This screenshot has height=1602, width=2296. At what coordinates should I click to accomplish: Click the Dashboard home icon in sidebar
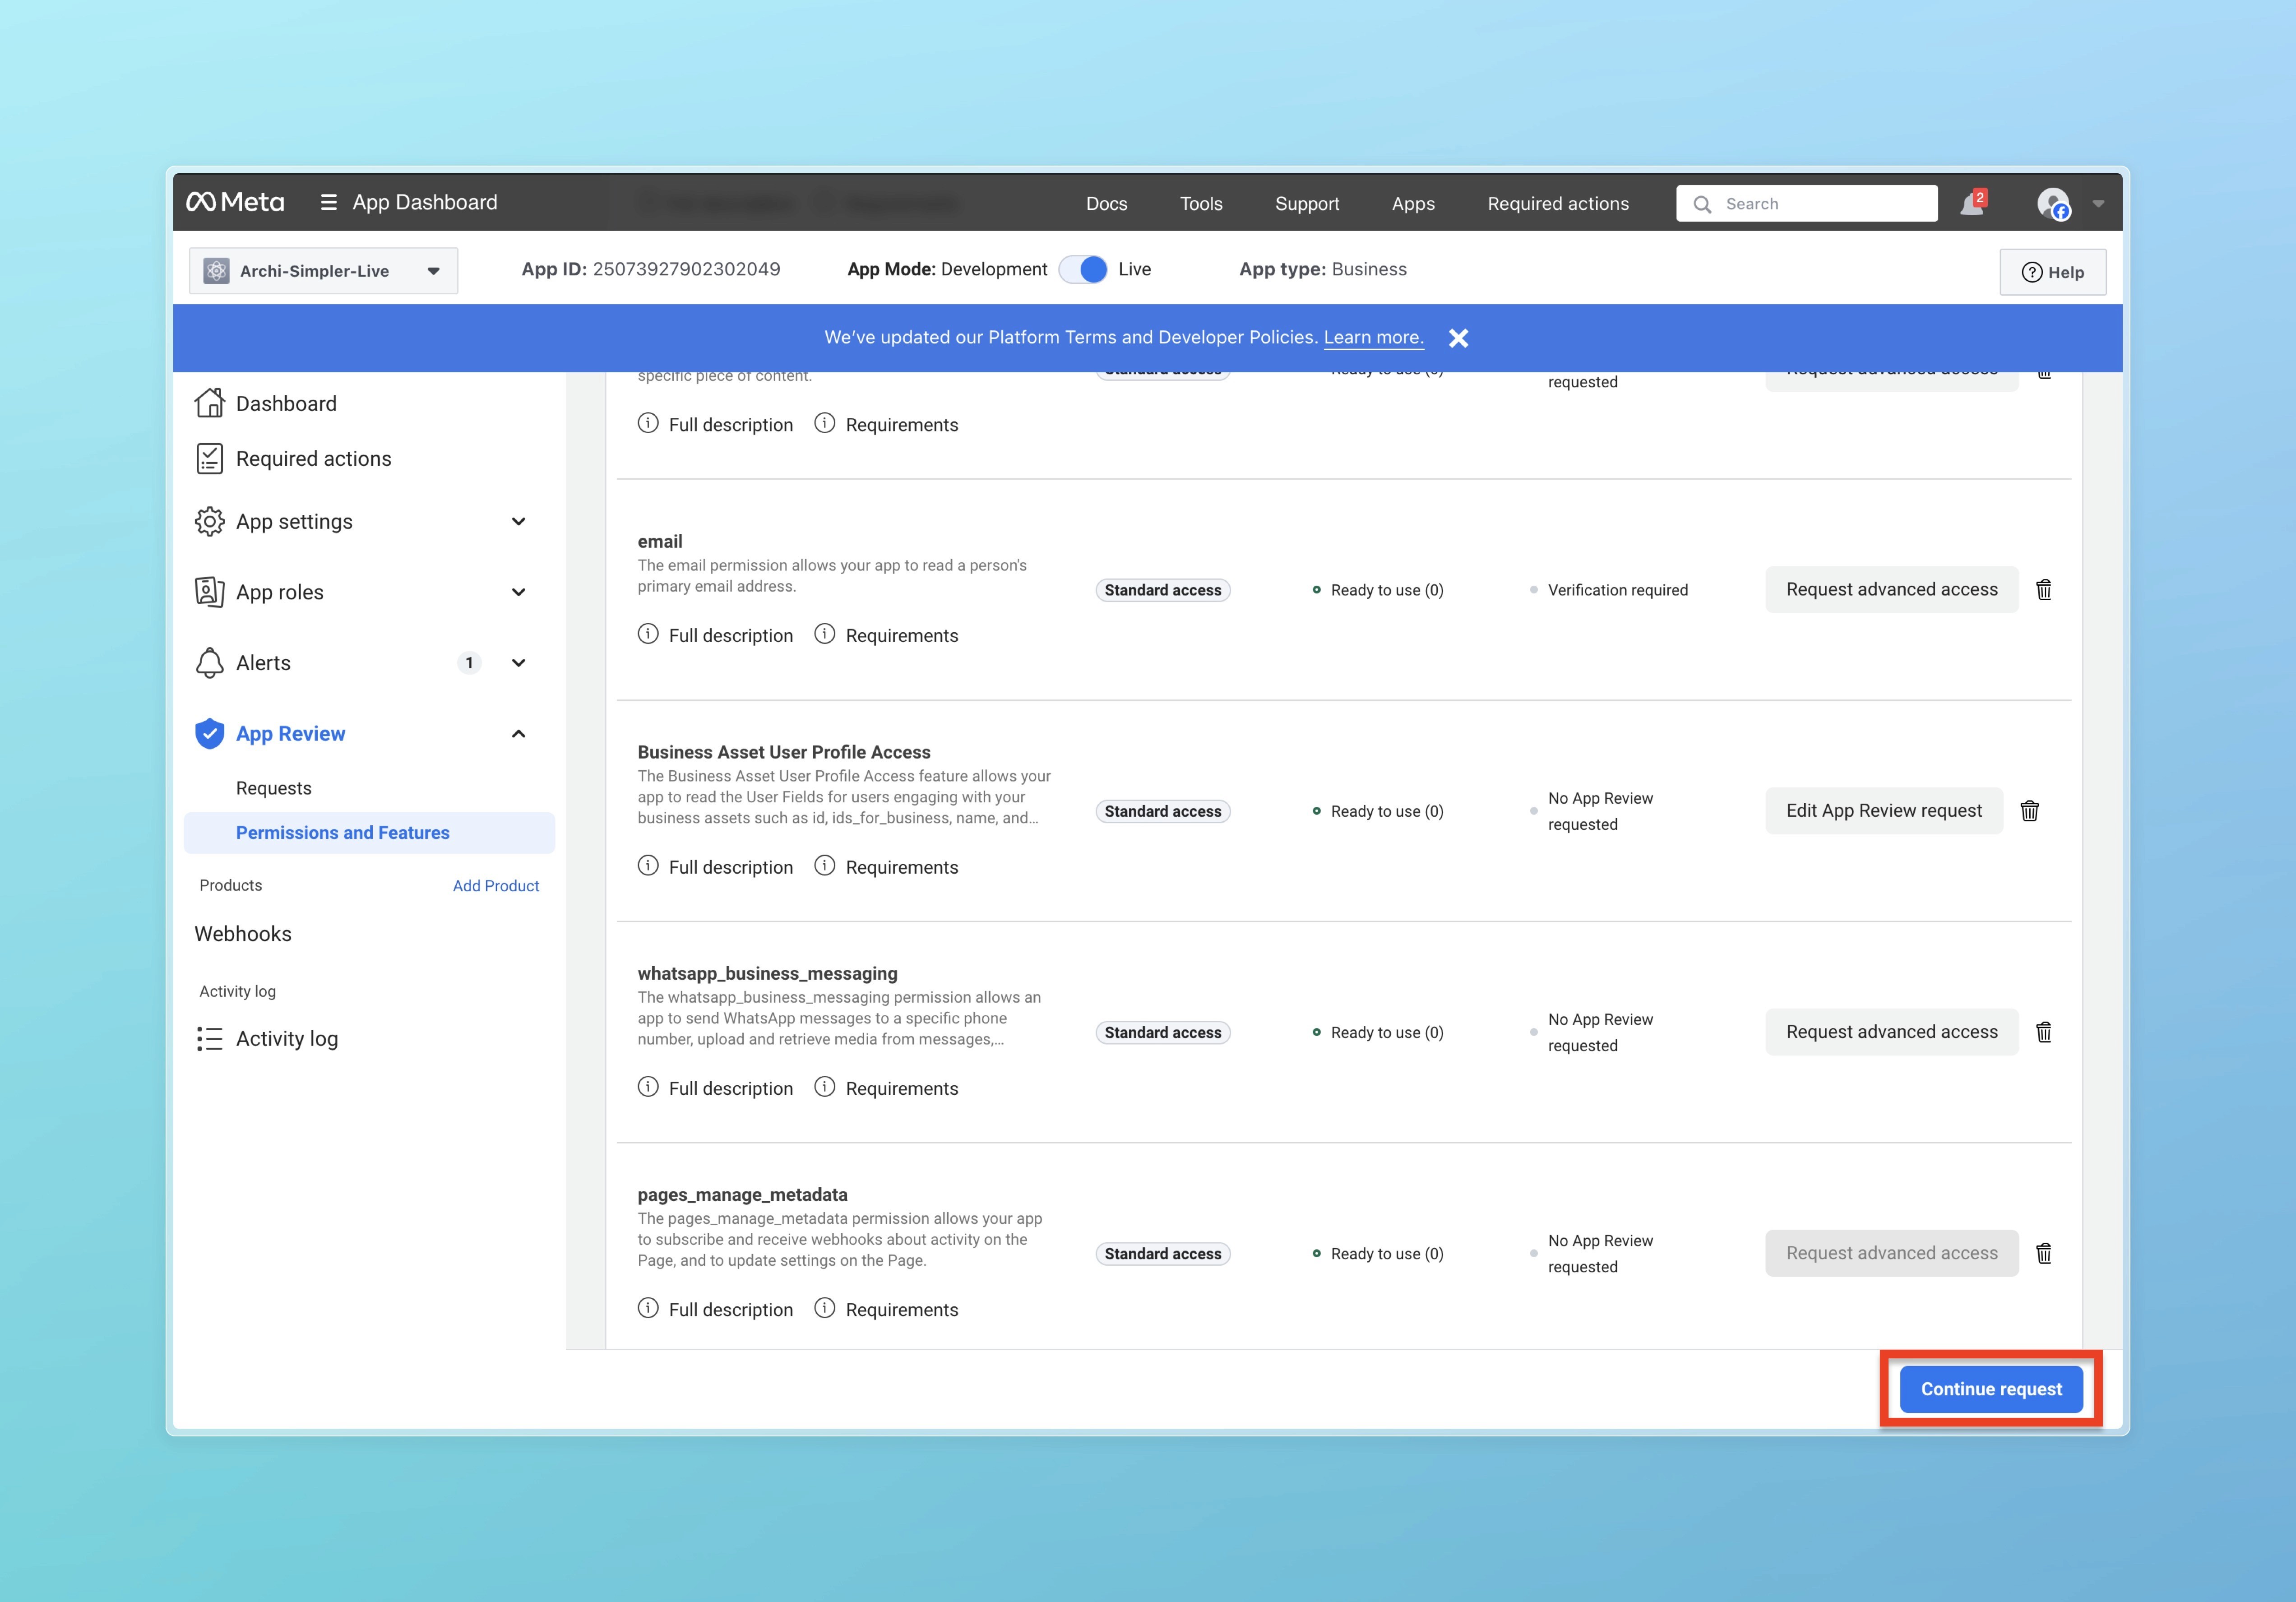coord(209,403)
